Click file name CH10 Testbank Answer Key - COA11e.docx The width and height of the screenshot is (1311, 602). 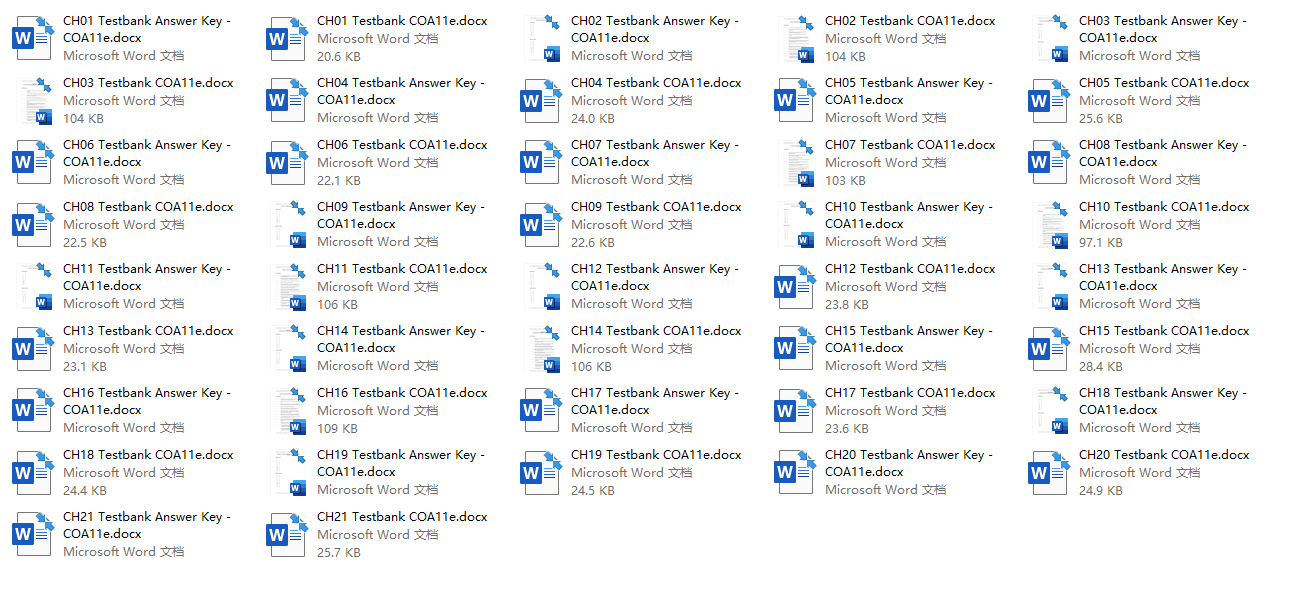coord(909,215)
